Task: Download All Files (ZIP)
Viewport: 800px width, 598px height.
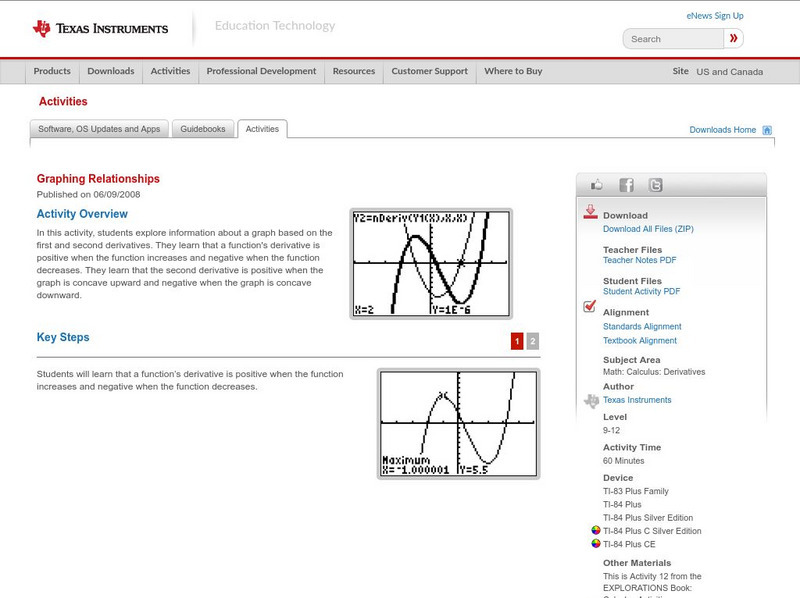Action: point(648,229)
